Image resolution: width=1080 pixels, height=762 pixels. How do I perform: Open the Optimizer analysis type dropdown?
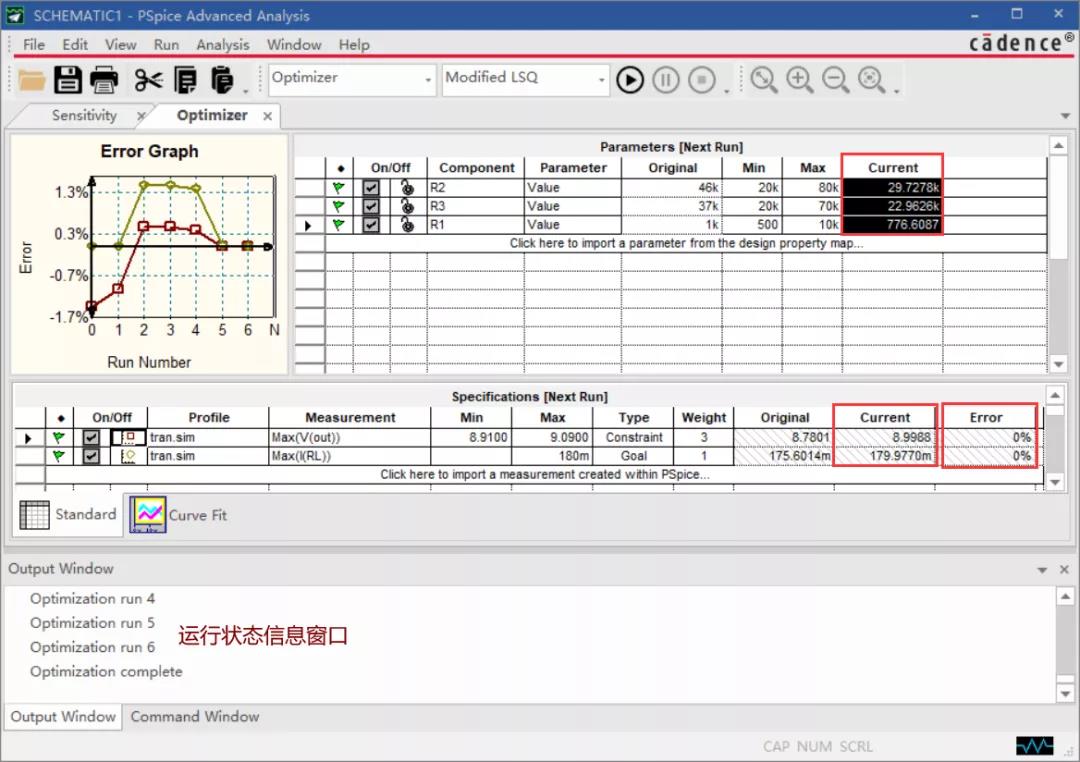click(428, 80)
